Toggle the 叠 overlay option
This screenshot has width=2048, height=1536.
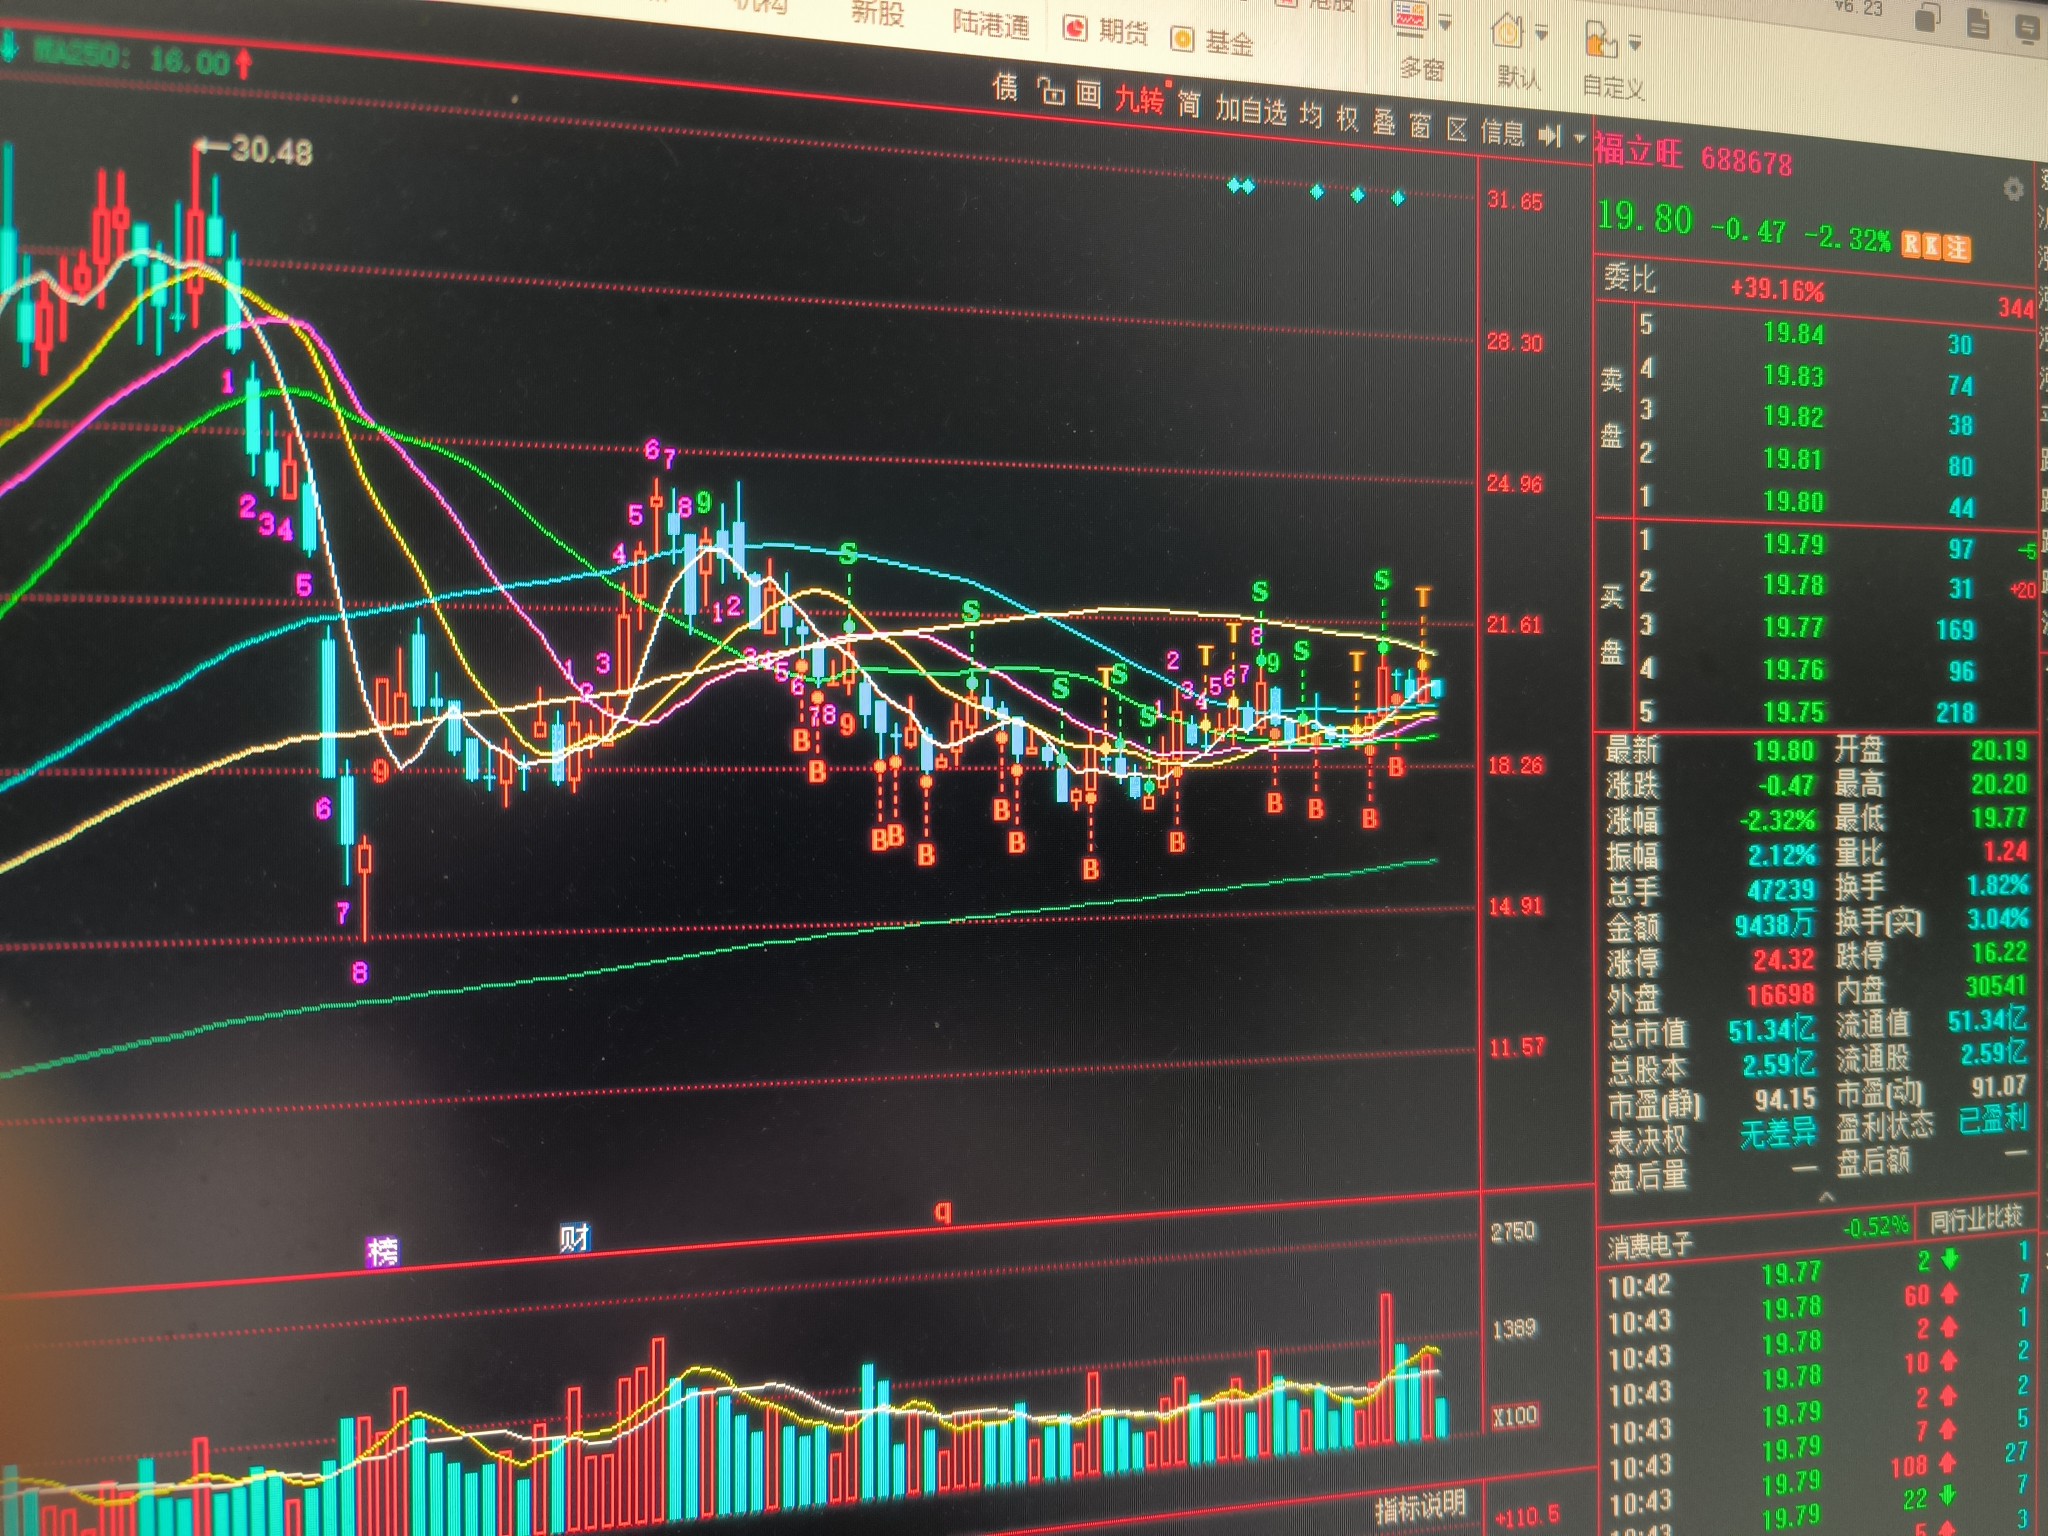click(1384, 122)
